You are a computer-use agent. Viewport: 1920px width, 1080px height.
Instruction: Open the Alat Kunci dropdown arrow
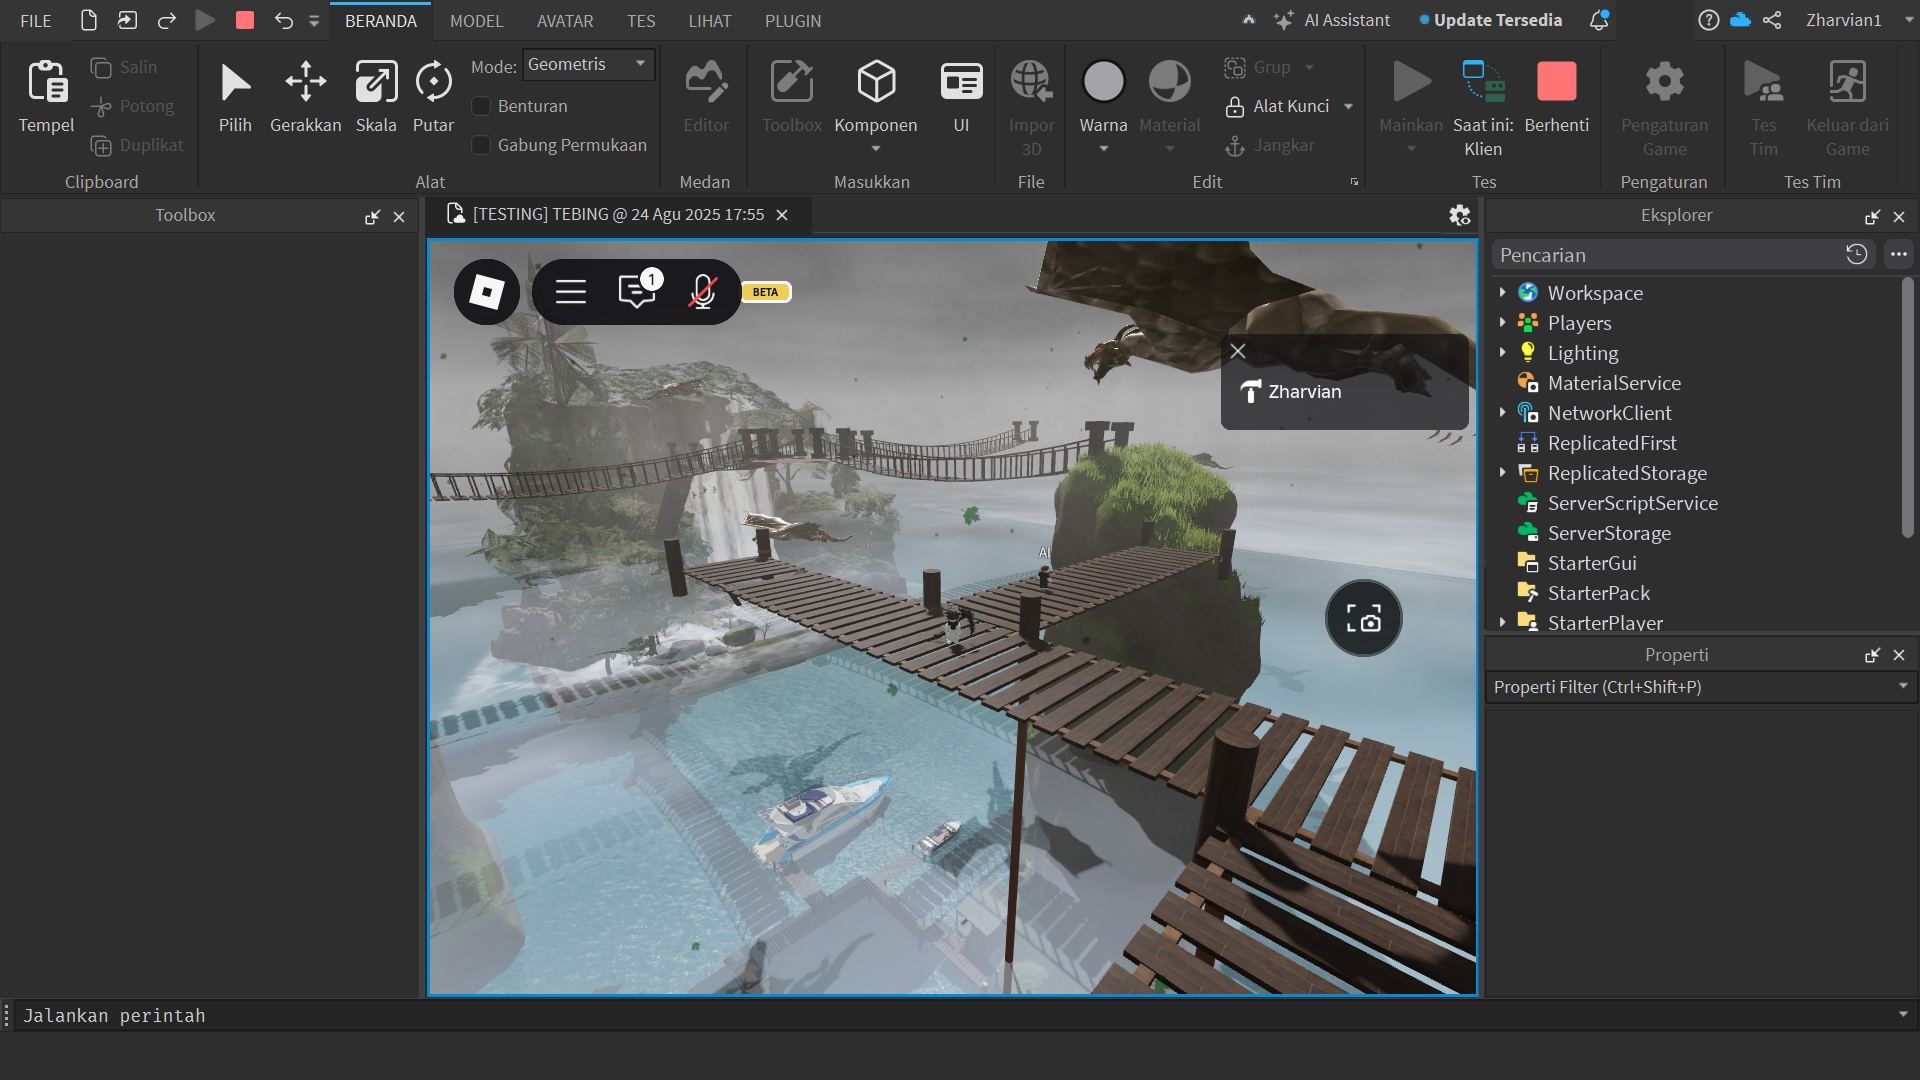pyautogui.click(x=1348, y=106)
